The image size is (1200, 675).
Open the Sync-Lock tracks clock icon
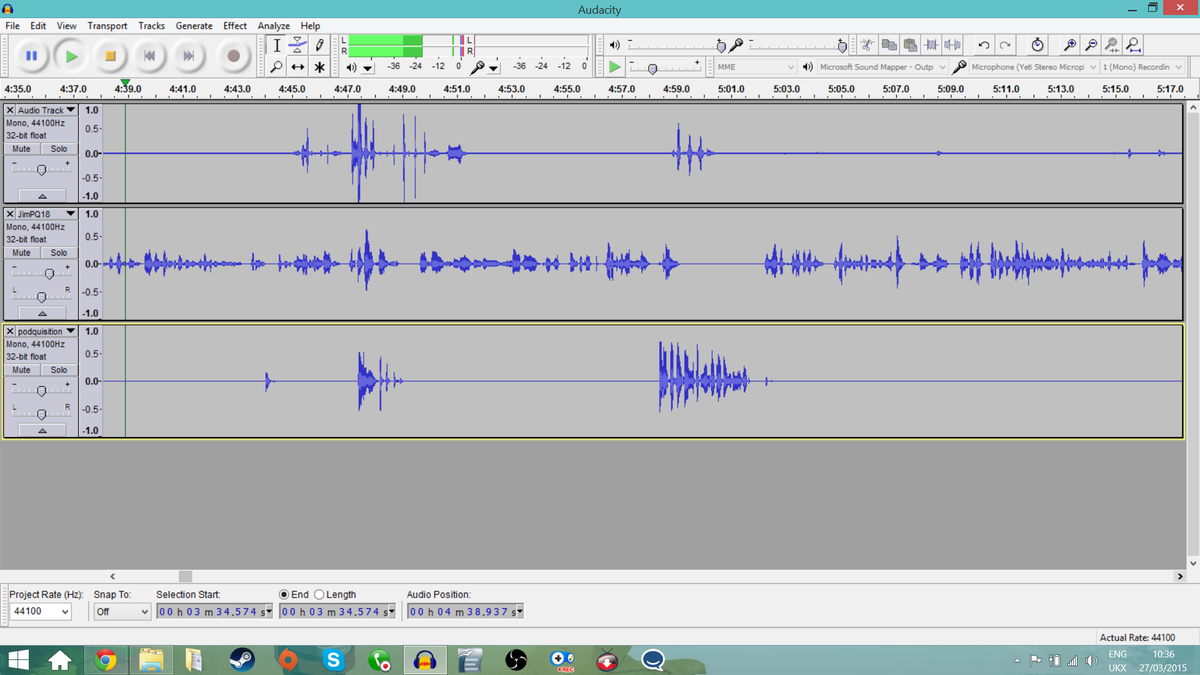(x=1037, y=45)
